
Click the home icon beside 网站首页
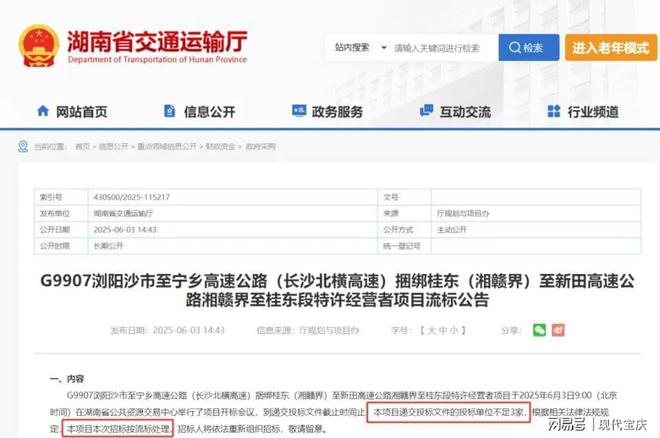(42, 112)
